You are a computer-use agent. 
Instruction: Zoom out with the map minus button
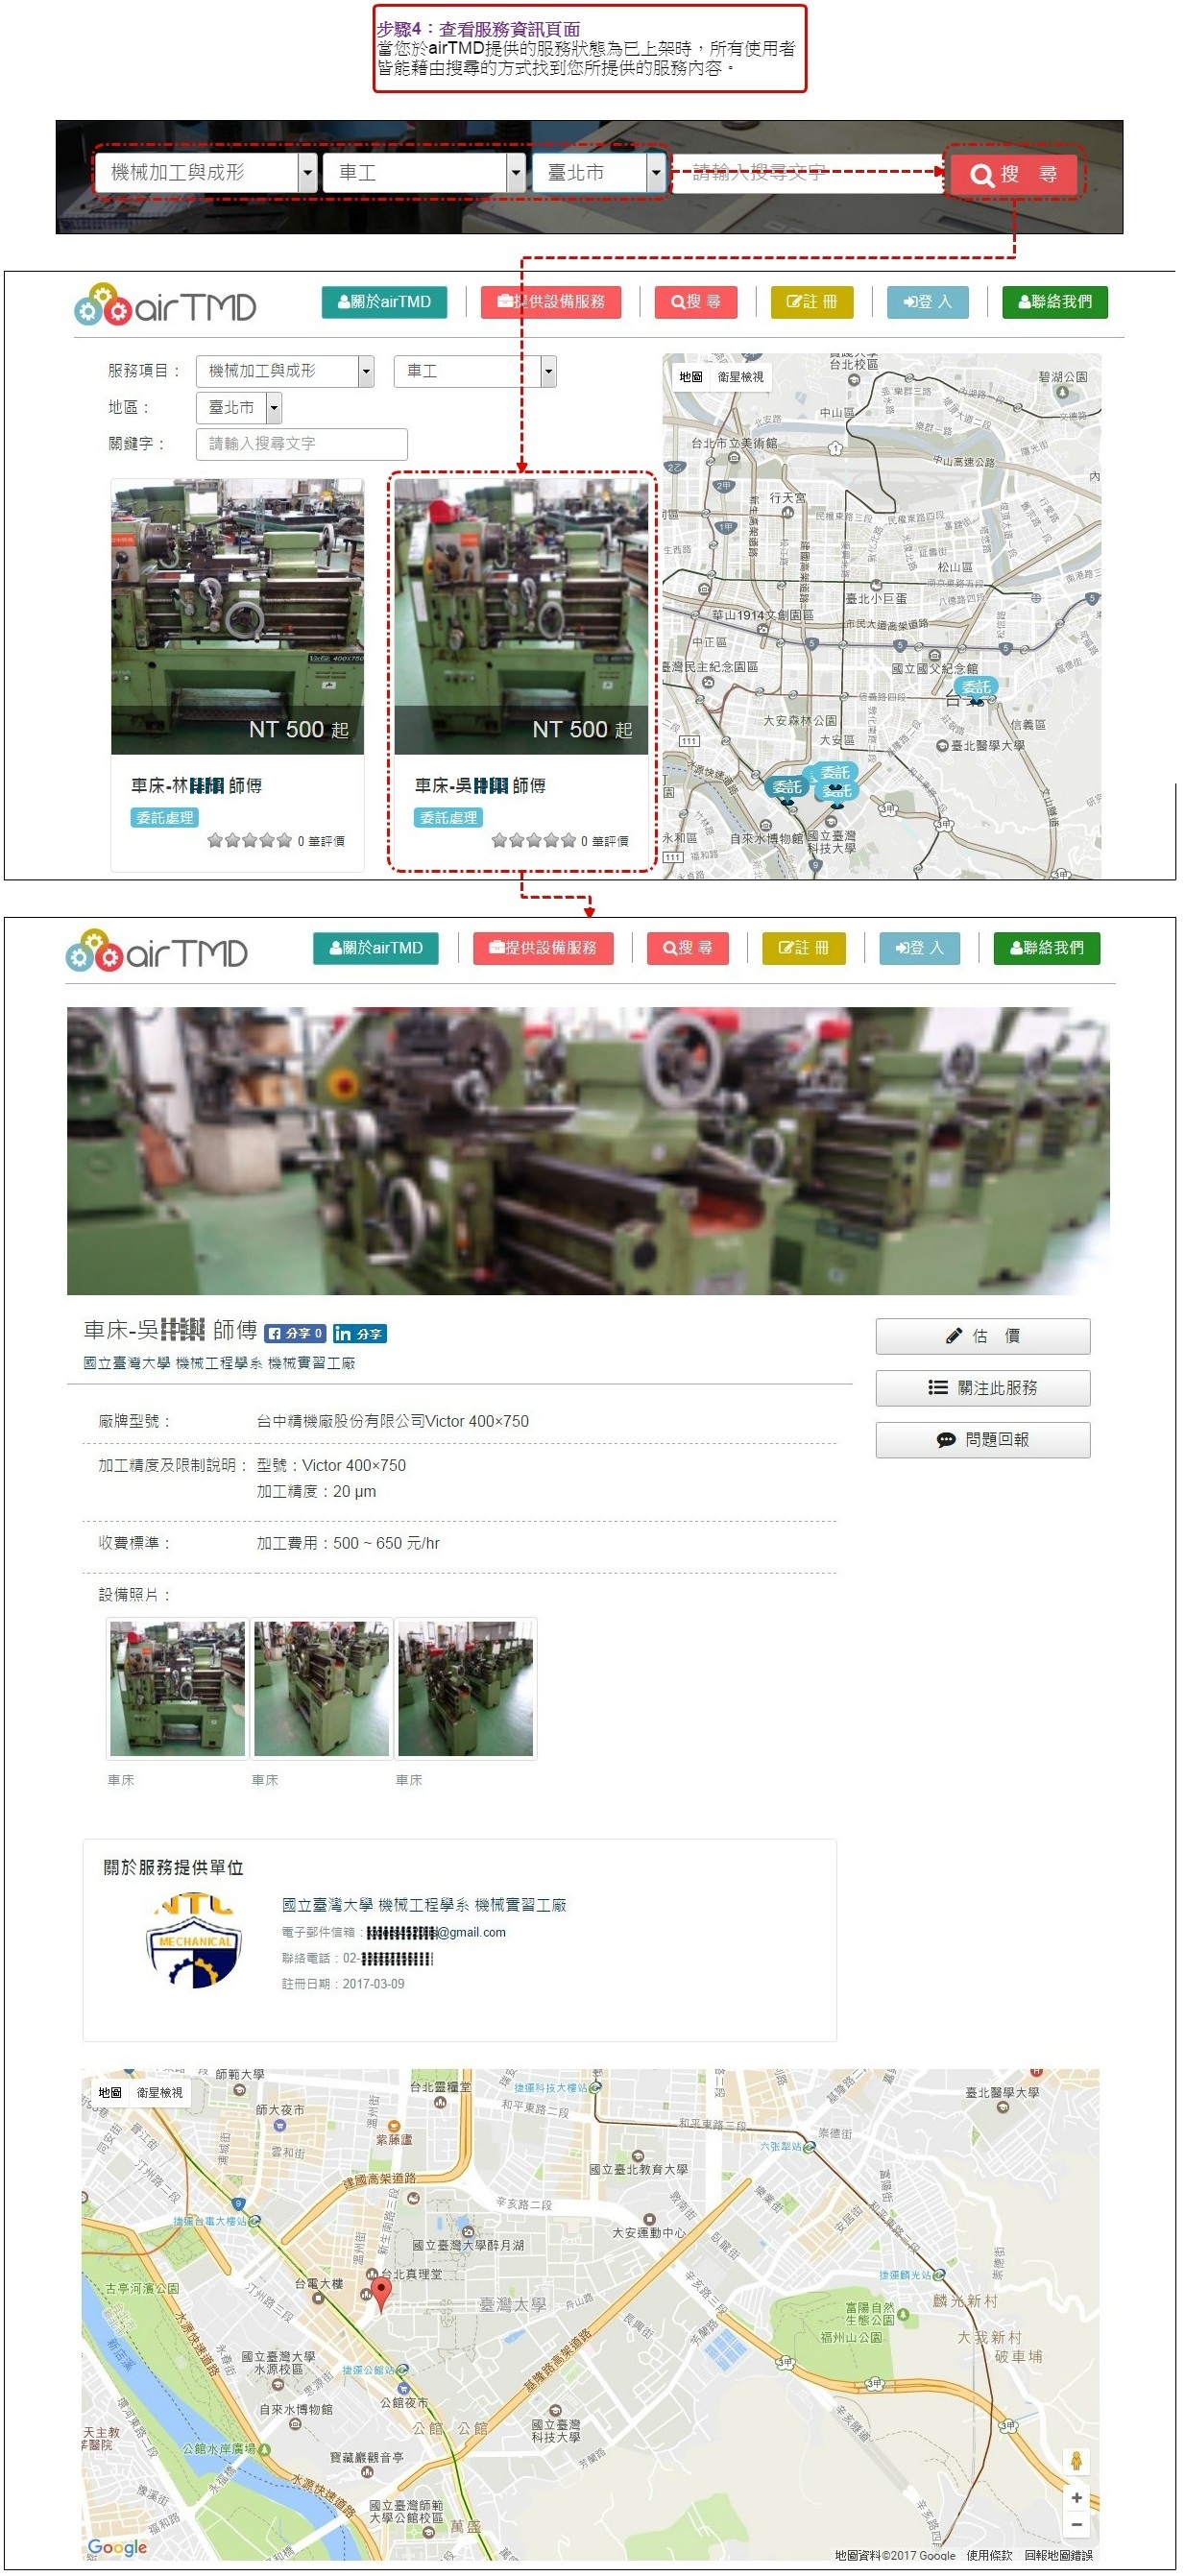pos(1076,2523)
